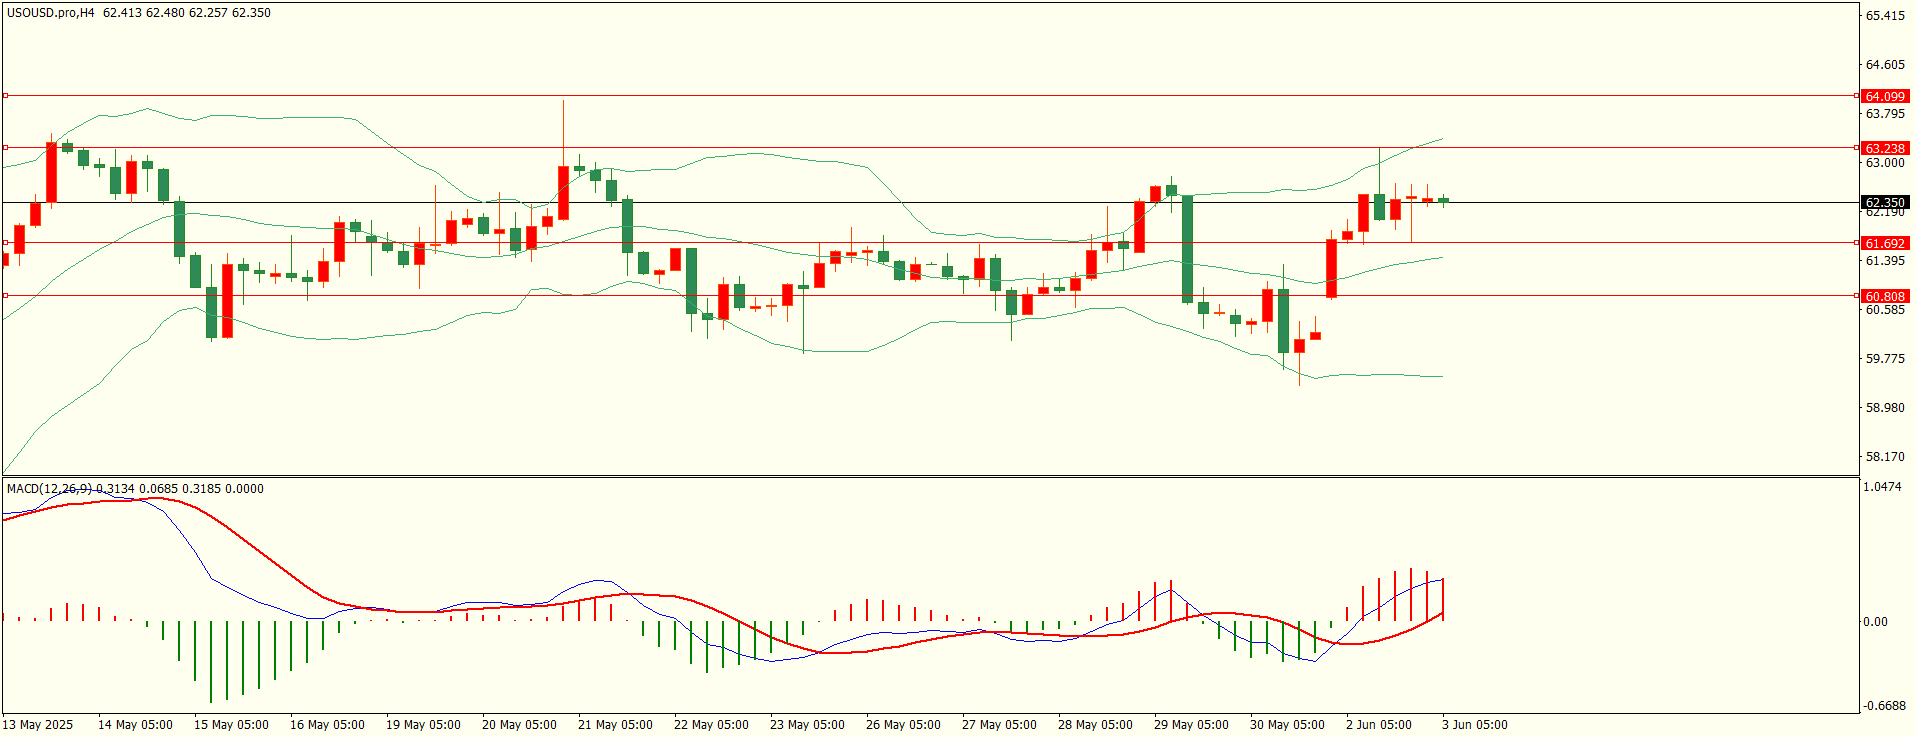Click the 63.000 price scale value
Screen dimensions: 1916x737
point(1885,163)
